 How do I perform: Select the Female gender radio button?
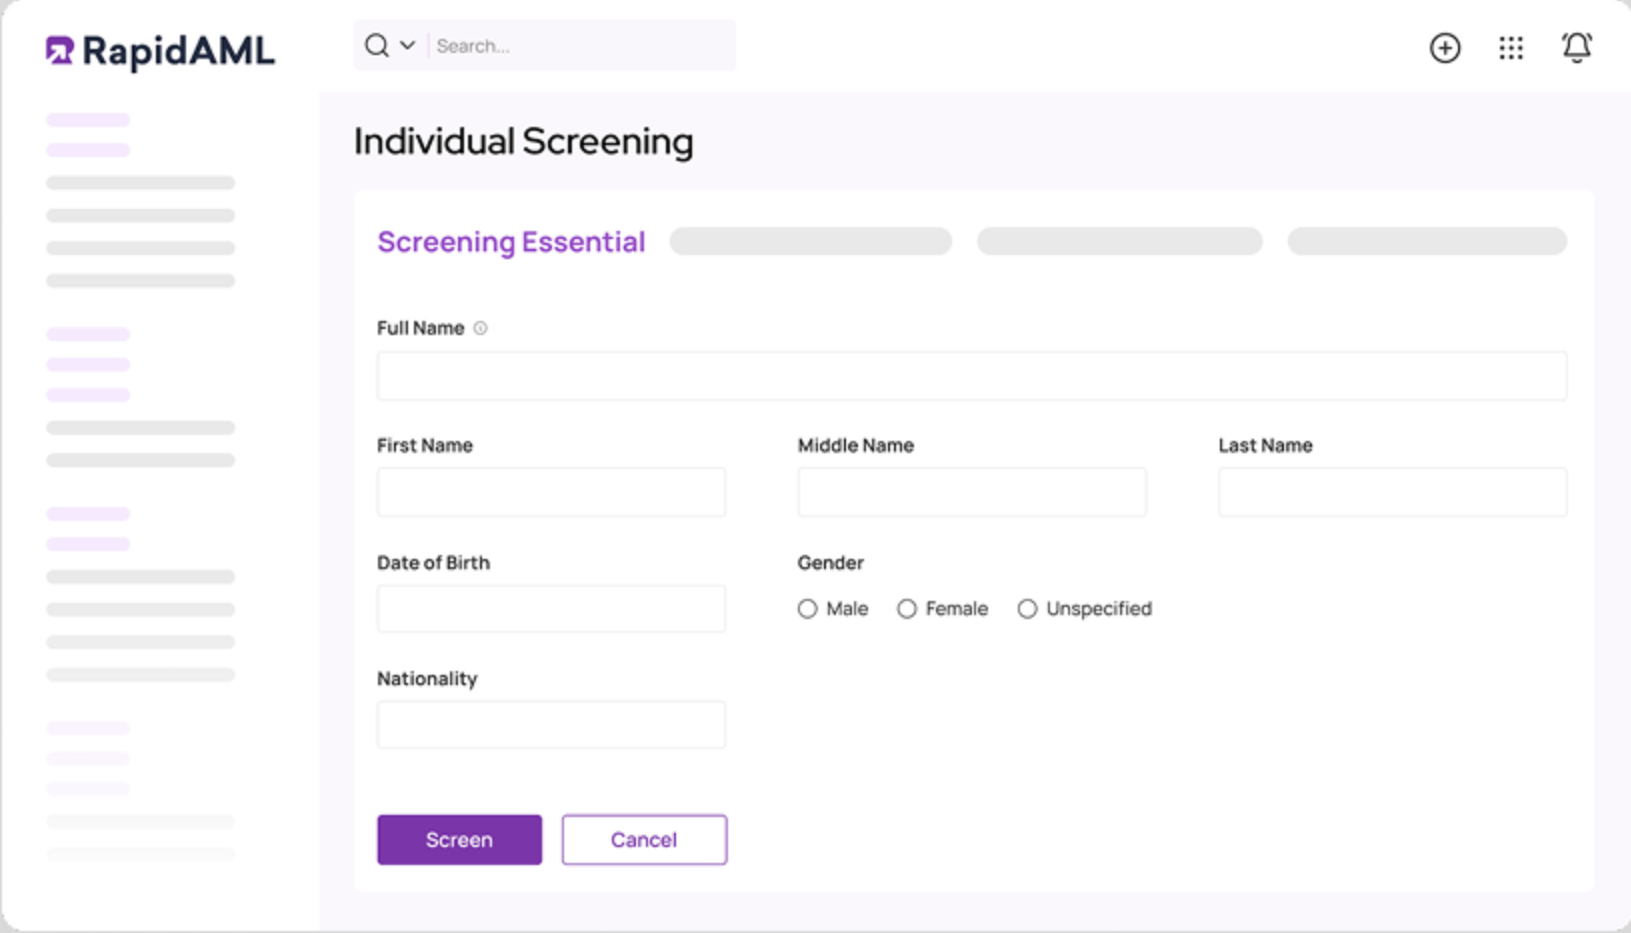[906, 609]
